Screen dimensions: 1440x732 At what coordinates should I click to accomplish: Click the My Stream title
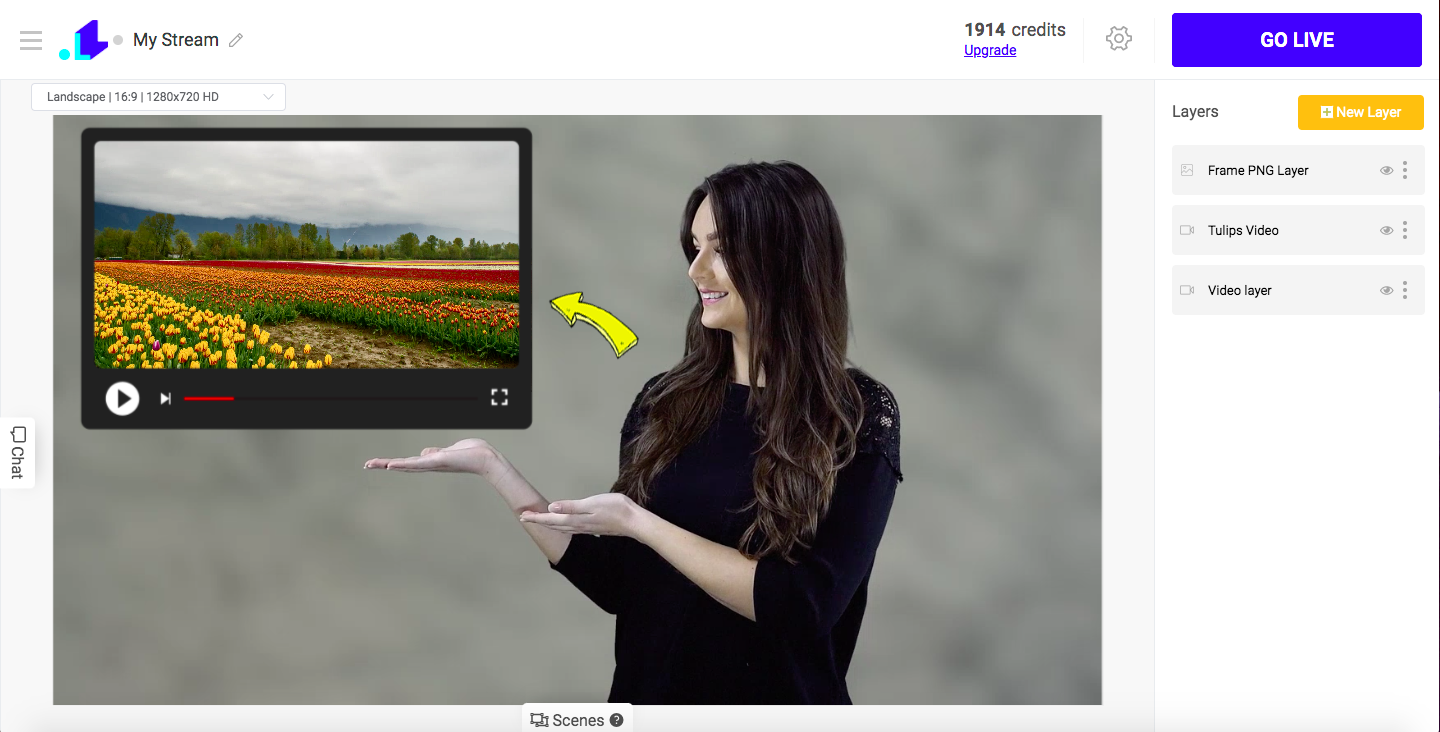(176, 40)
